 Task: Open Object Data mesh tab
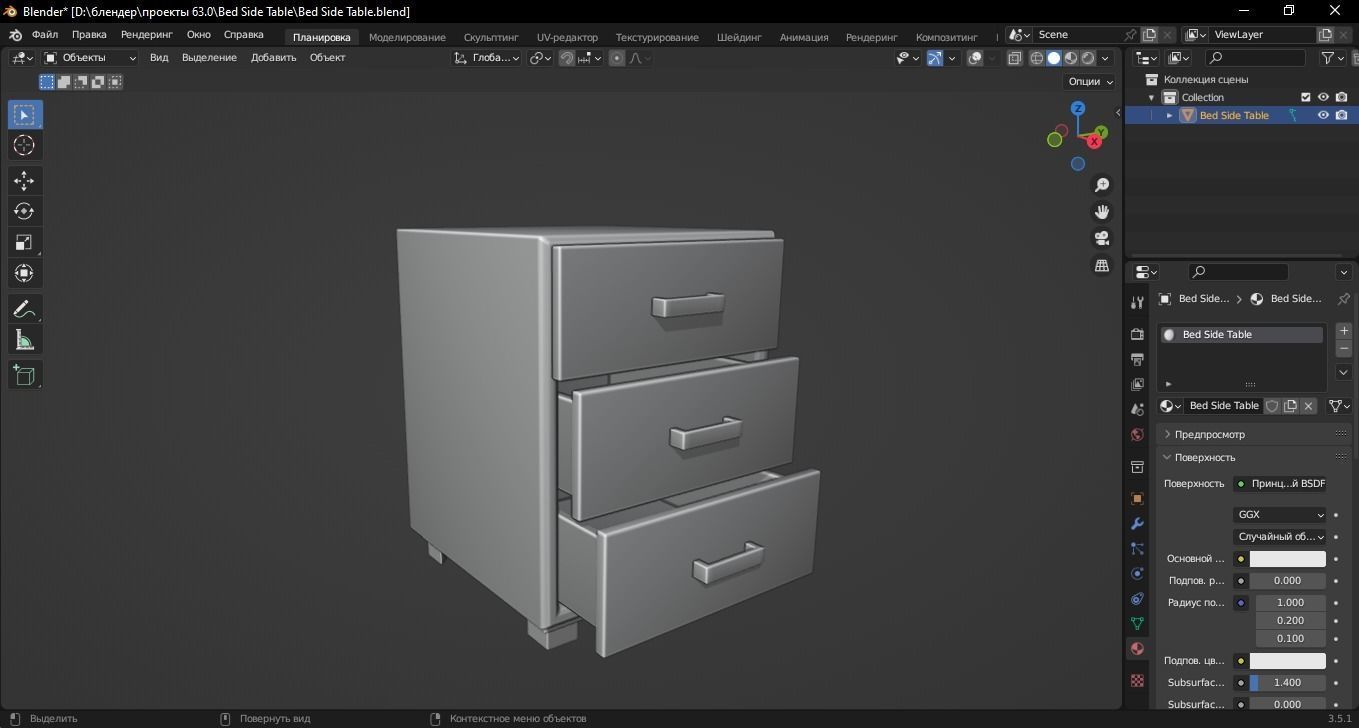click(x=1137, y=624)
